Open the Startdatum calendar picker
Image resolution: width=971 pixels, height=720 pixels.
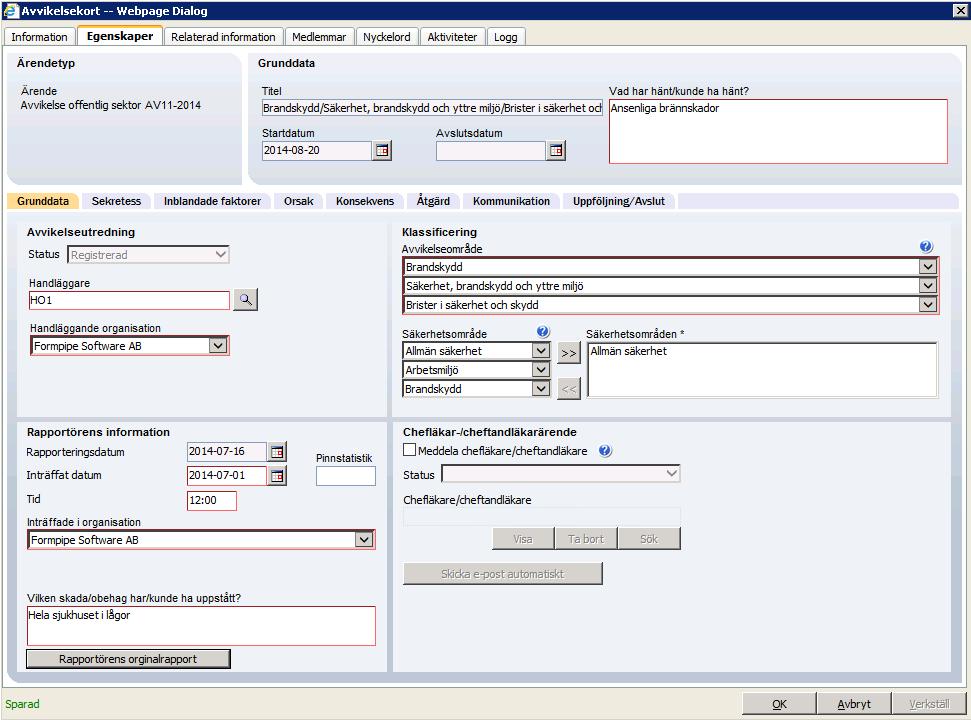pyautogui.click(x=382, y=150)
